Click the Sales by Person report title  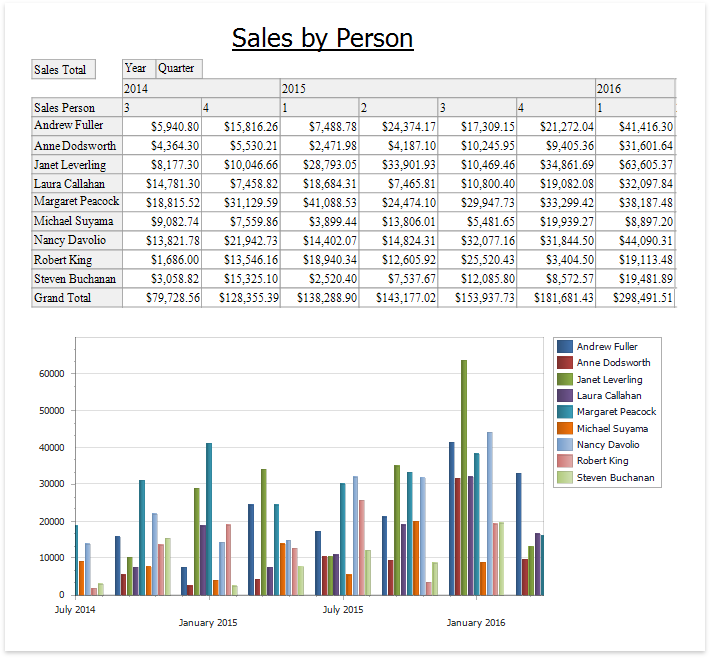click(322, 38)
